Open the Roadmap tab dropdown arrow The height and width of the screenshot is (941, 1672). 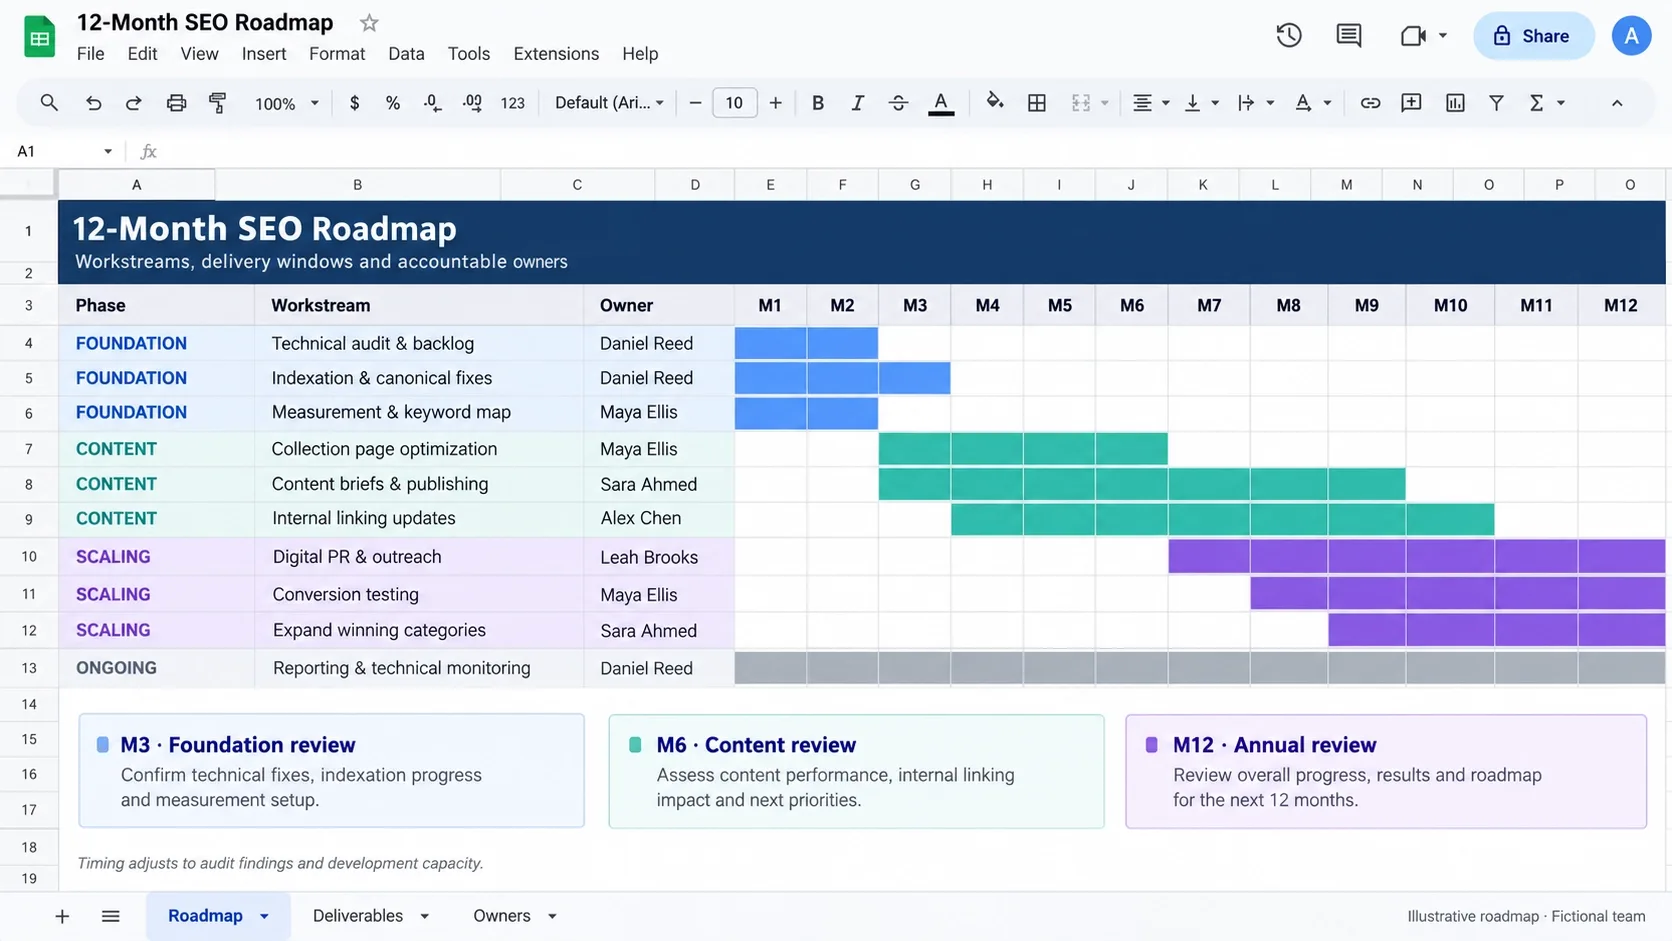(264, 916)
